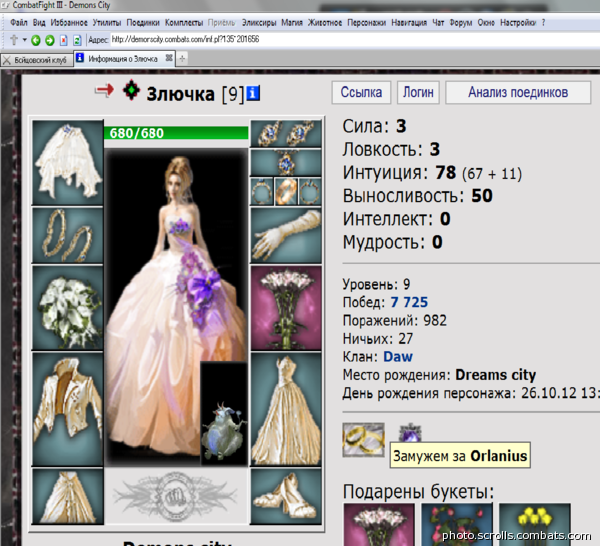The image size is (600, 546).
Task: Click the first ring slot
Action: pos(262,191)
